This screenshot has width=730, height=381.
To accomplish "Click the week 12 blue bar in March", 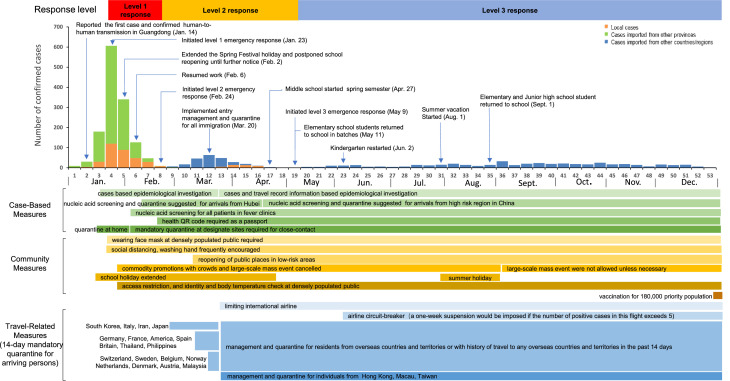I will click(209, 161).
